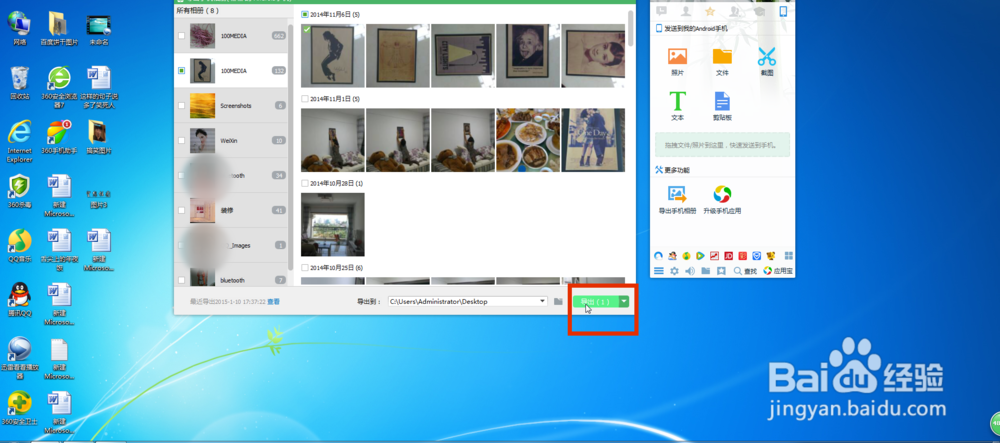Check WeiXin album checkbox
The image size is (1000, 443).
point(182,140)
